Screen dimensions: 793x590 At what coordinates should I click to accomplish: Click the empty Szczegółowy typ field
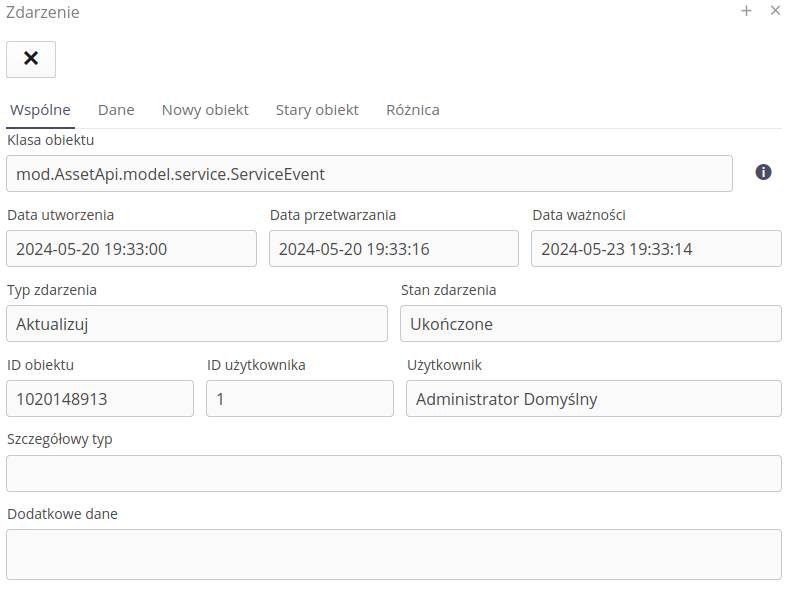394,474
